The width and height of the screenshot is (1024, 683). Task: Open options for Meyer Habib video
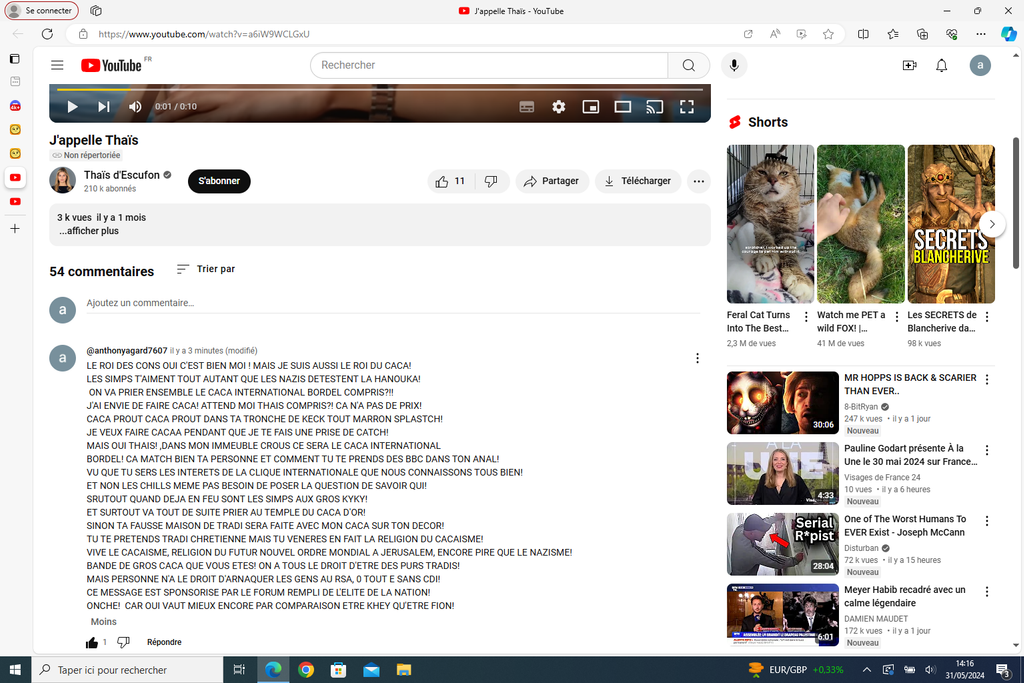[987, 592]
